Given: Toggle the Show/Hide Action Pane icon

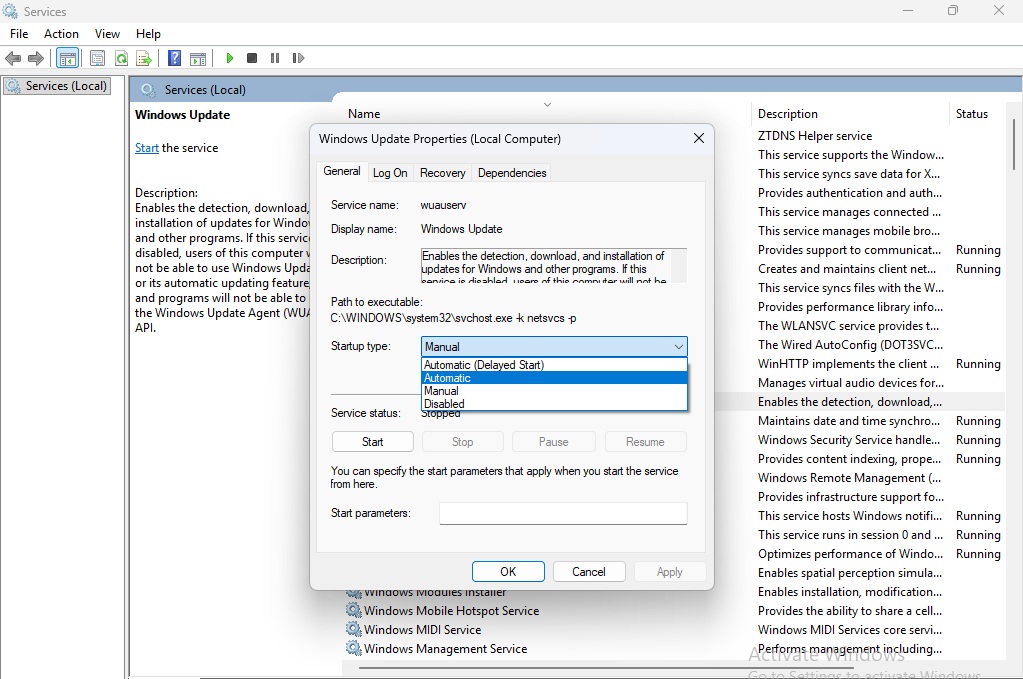Looking at the screenshot, I should pyautogui.click(x=198, y=59).
